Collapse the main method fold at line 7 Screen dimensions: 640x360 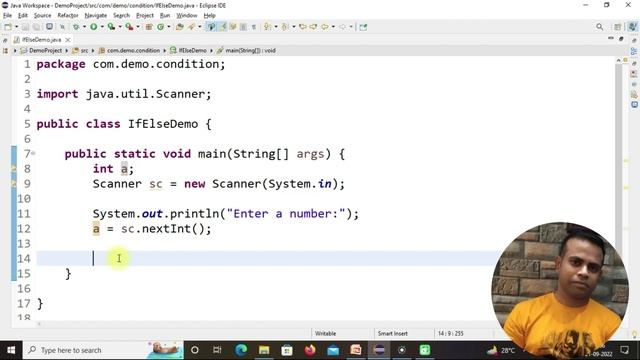pyautogui.click(x=33, y=154)
